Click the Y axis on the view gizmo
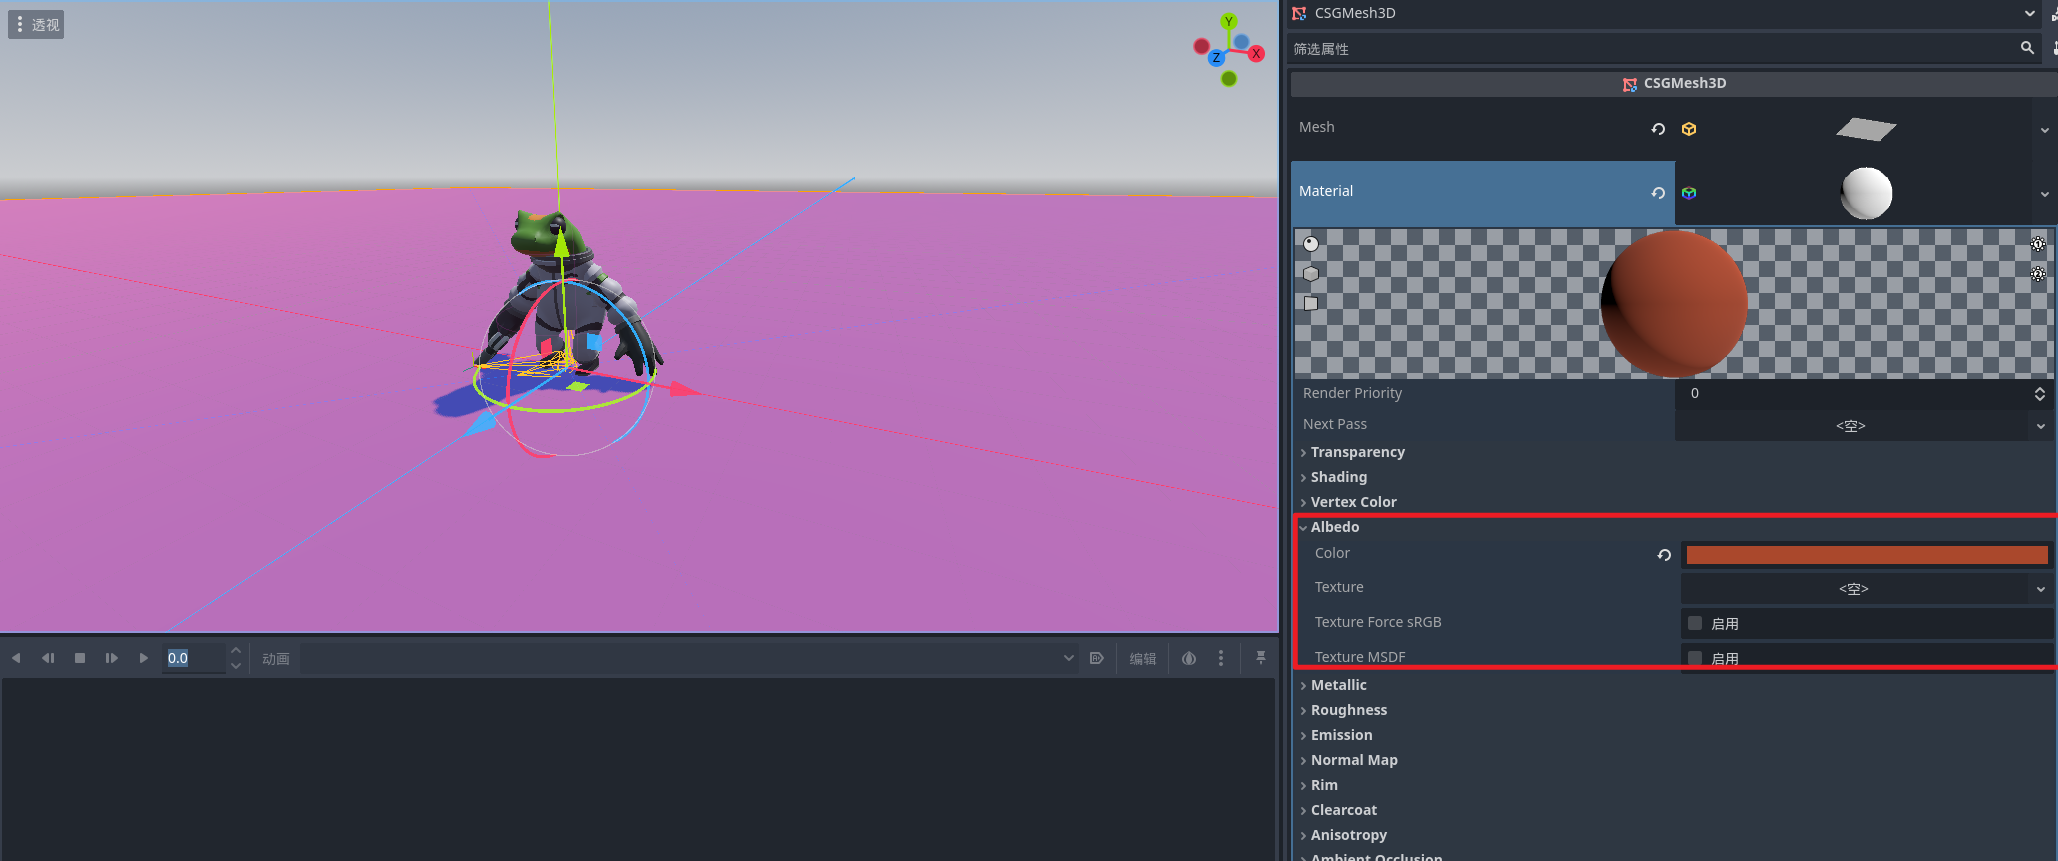The image size is (2058, 861). pos(1229,22)
